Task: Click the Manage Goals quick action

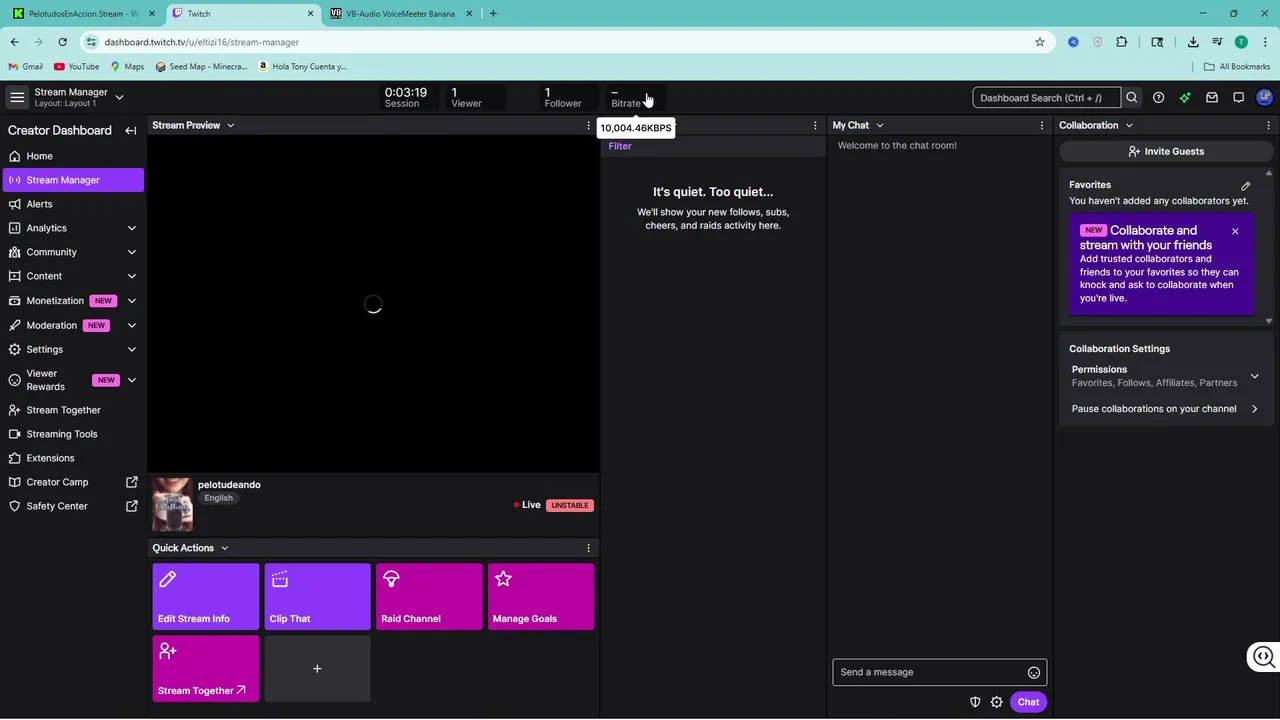Action: pos(541,597)
